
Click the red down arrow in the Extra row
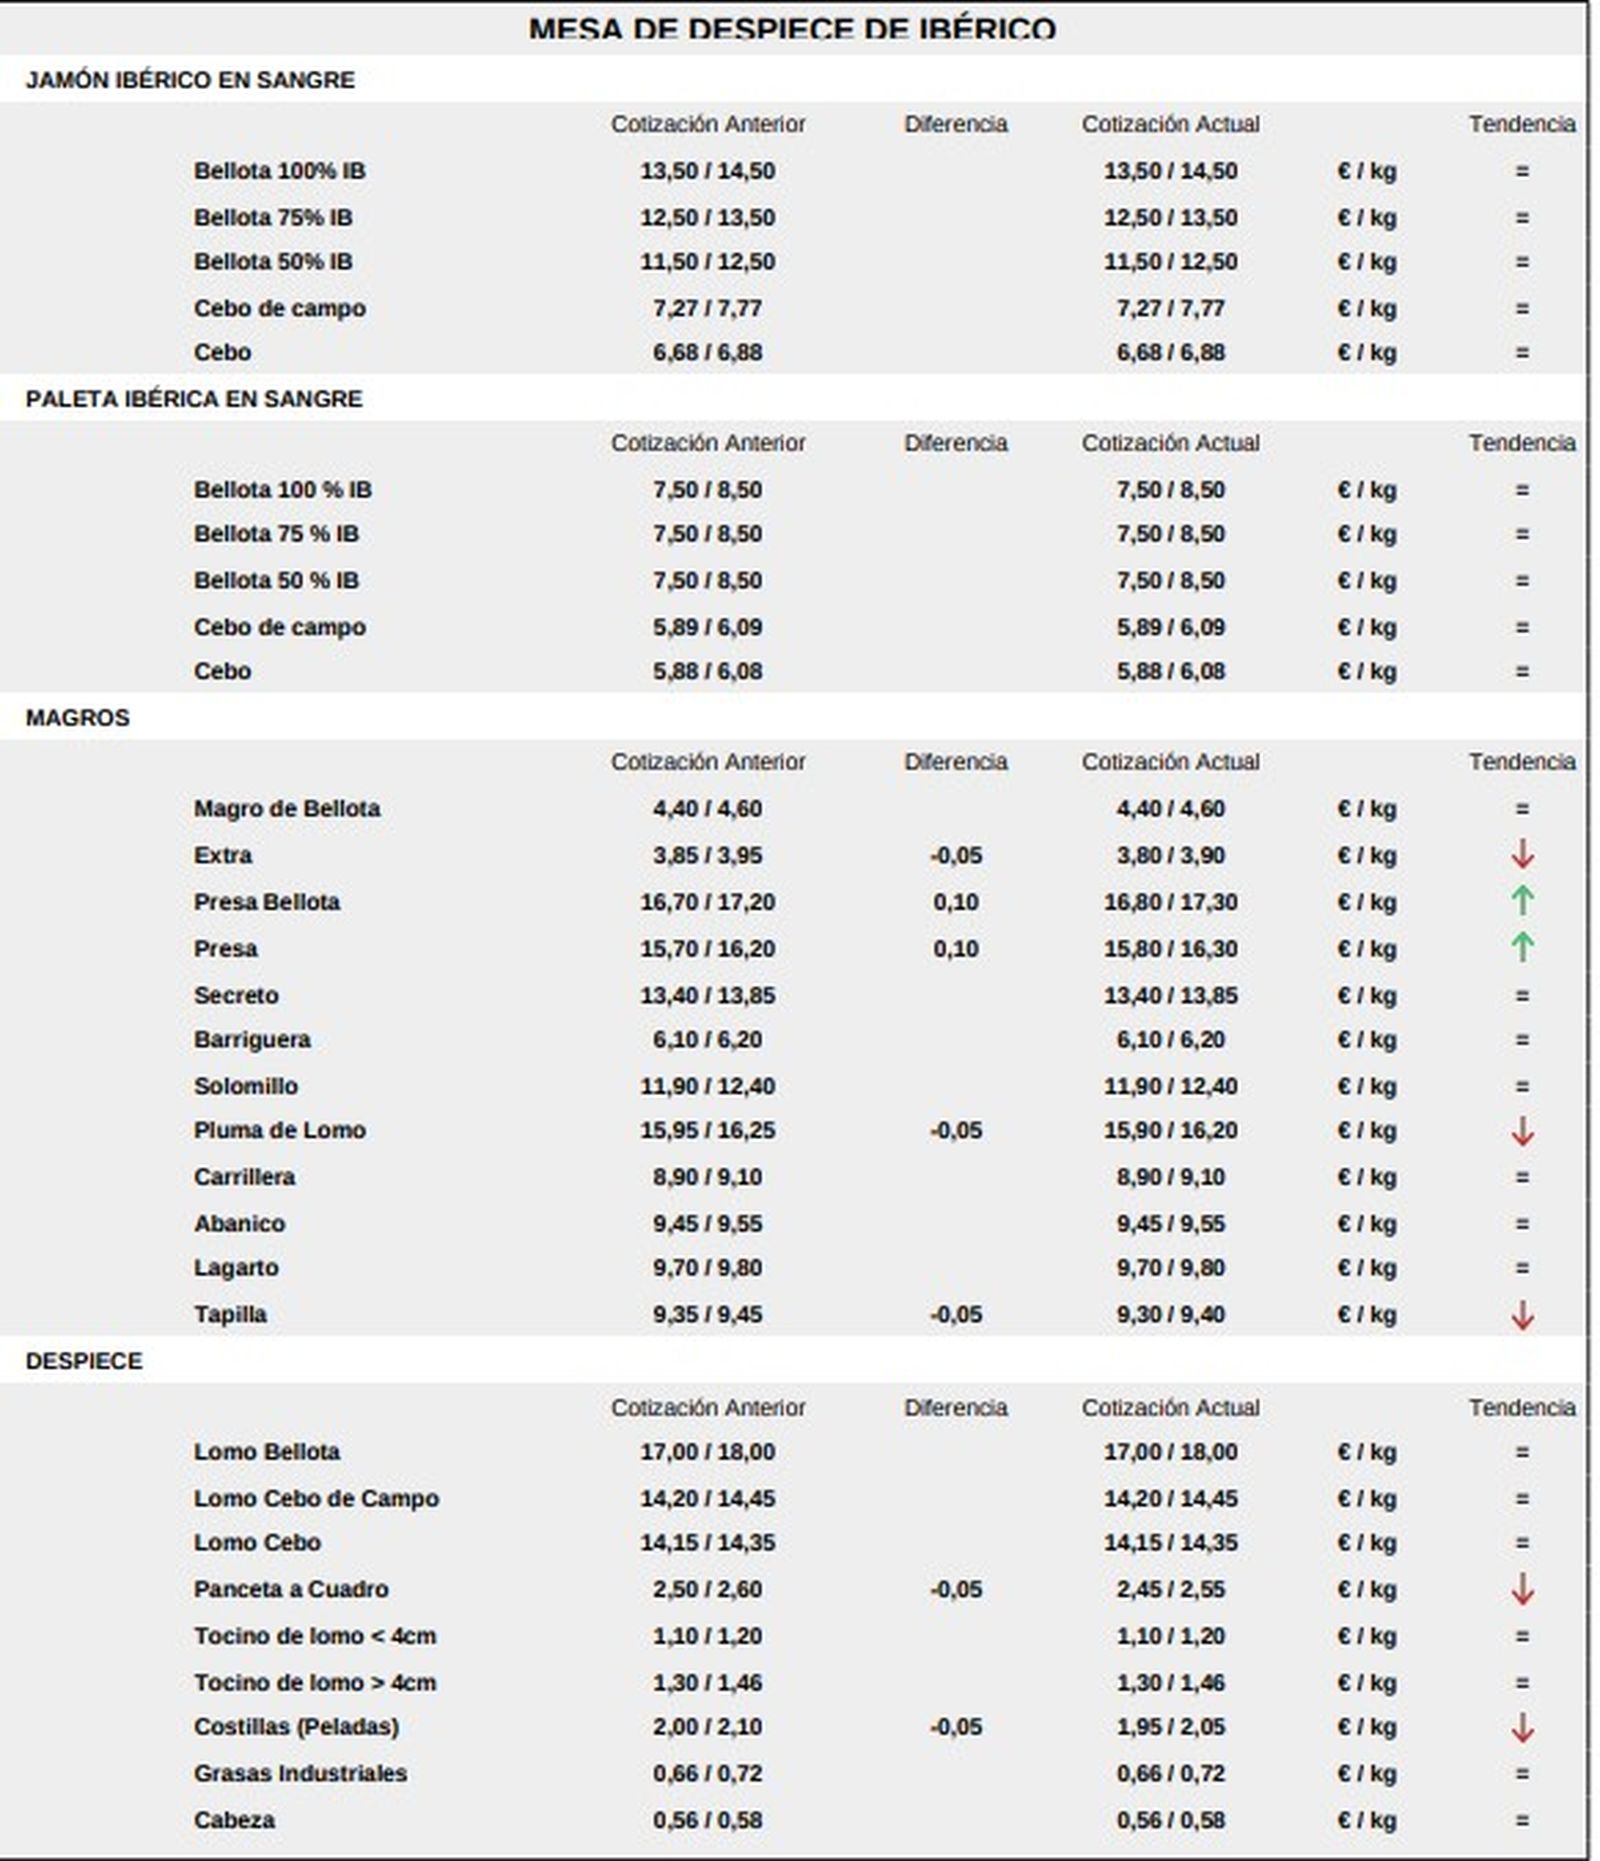(1521, 855)
